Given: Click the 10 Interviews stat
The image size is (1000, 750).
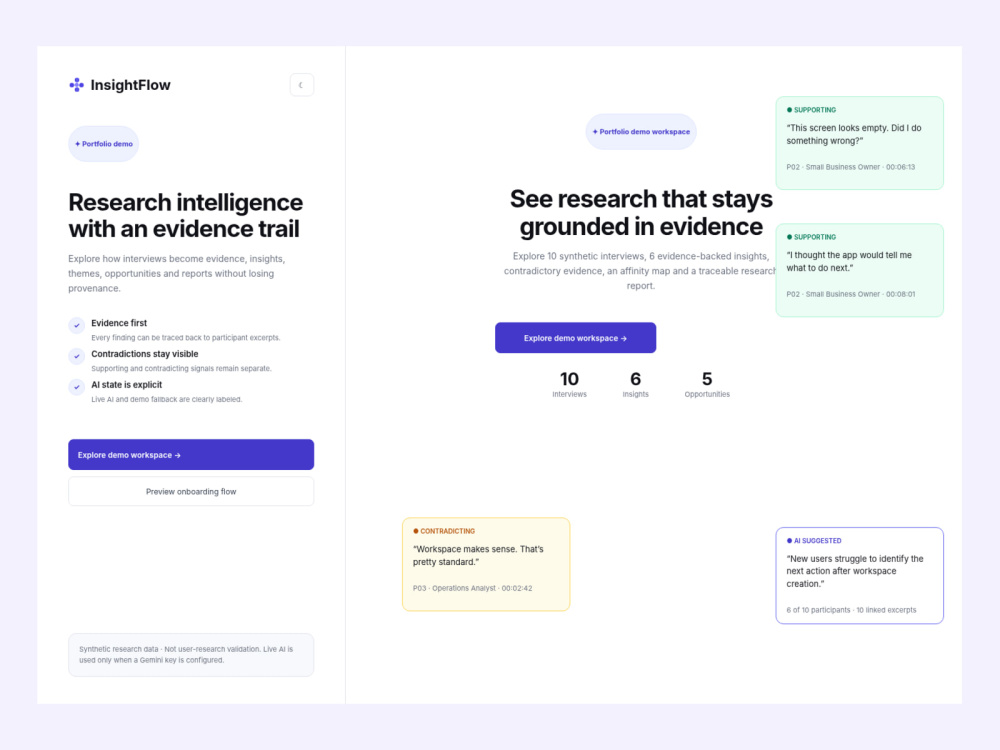Looking at the screenshot, I should coord(570,385).
